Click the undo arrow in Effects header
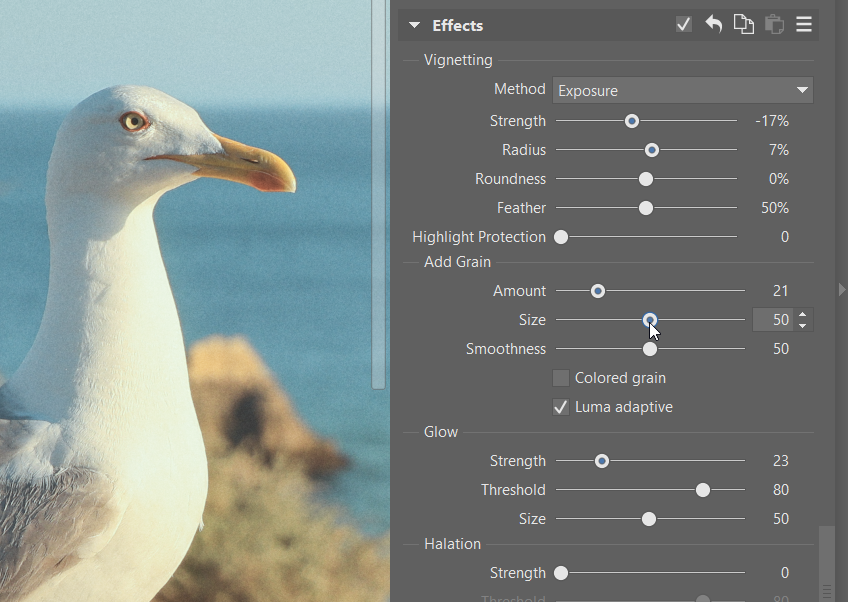Viewport: 848px width, 602px height. pyautogui.click(x=714, y=25)
